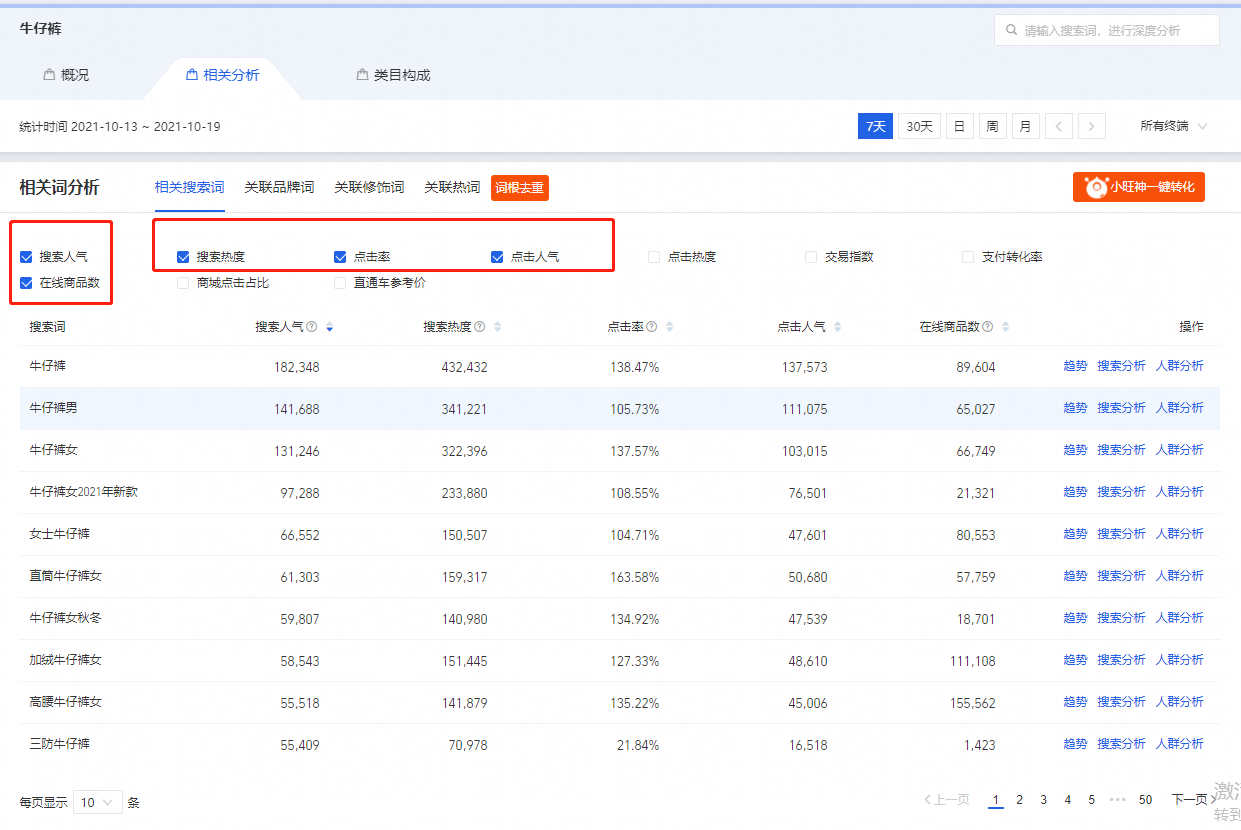The image size is (1241, 830).
Task: Open the 所有终端 dropdown
Action: tap(1174, 126)
